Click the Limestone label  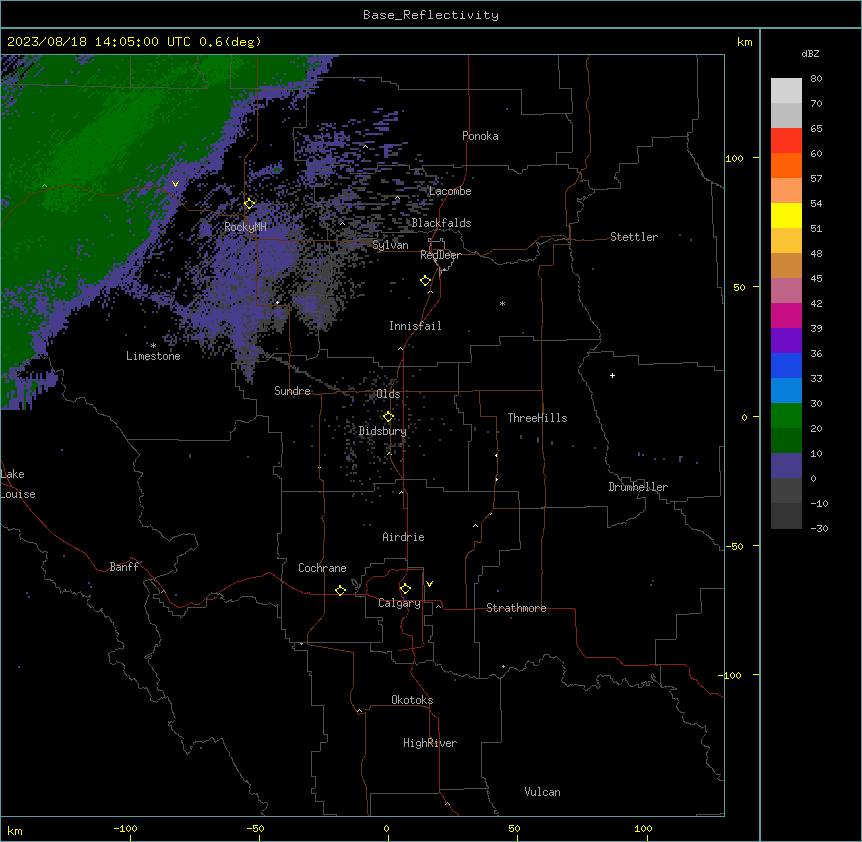(153, 356)
